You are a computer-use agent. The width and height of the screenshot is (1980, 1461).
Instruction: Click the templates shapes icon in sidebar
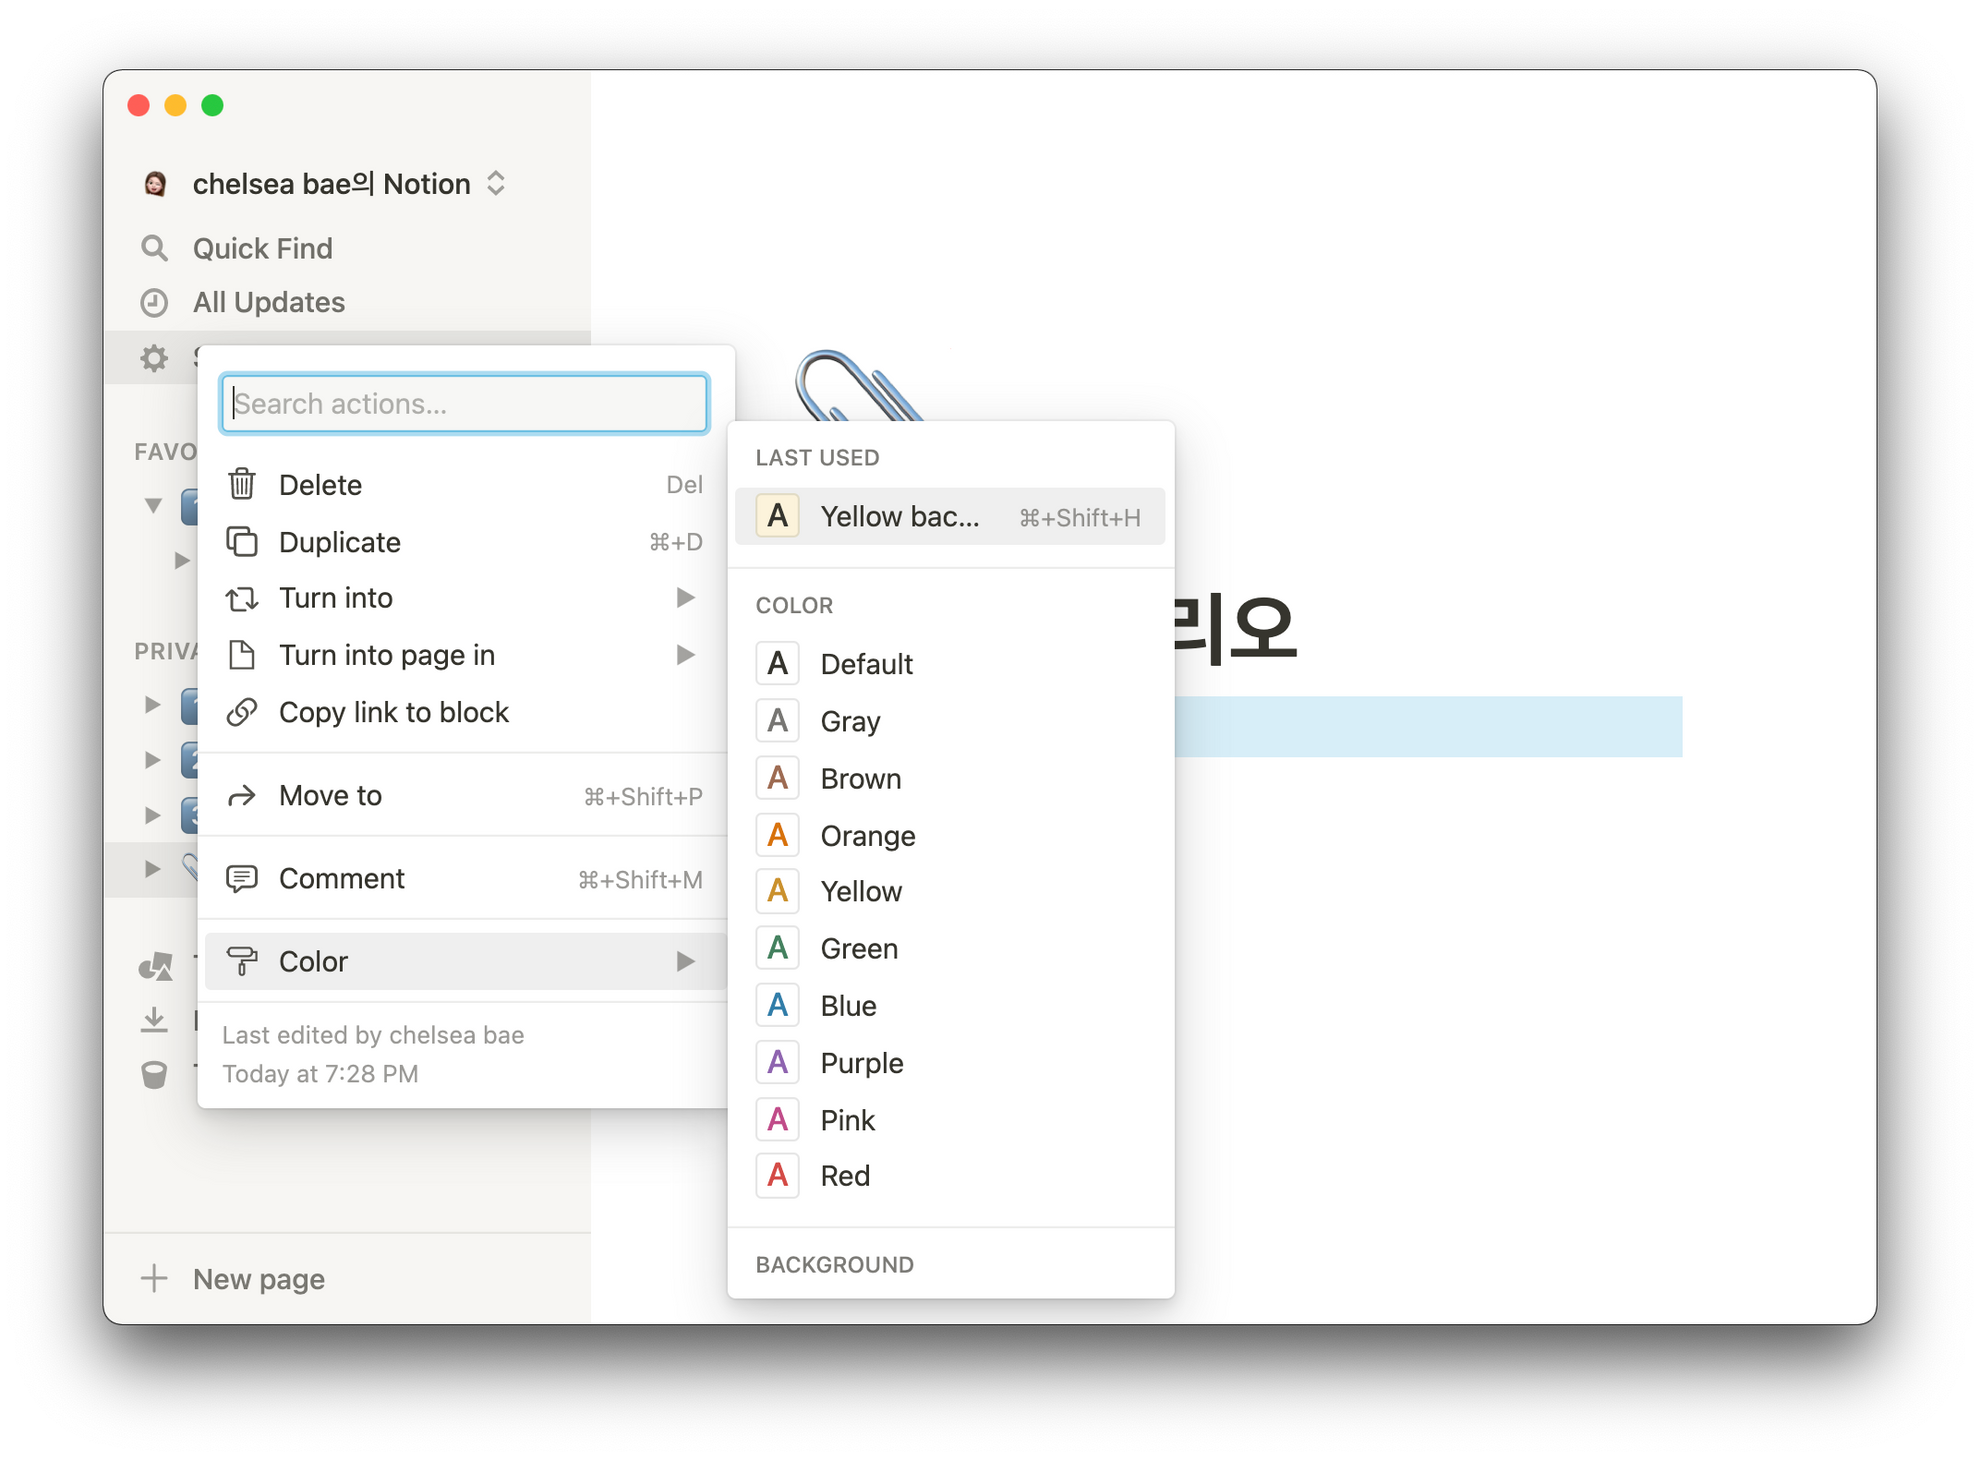click(155, 966)
